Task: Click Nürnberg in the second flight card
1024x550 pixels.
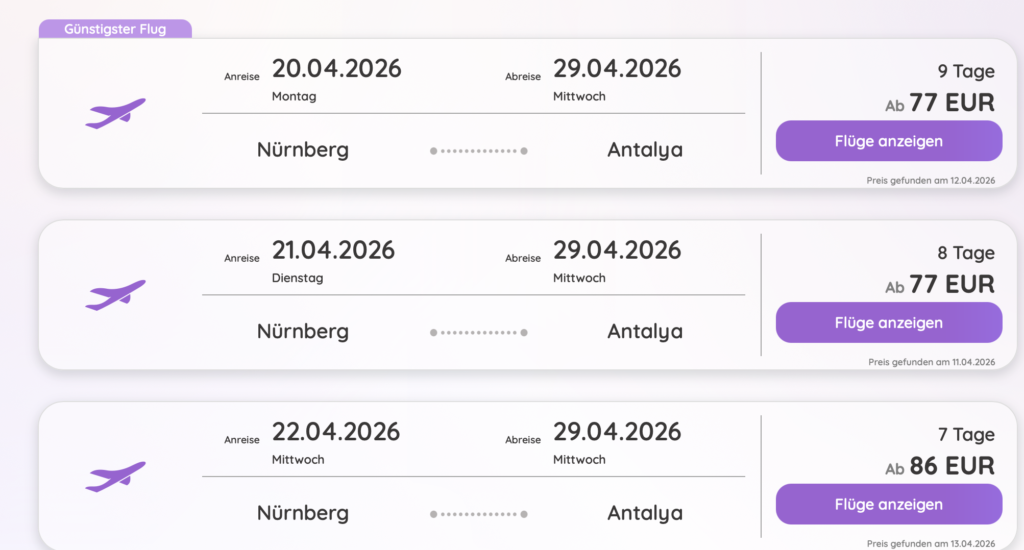Action: coord(303,331)
